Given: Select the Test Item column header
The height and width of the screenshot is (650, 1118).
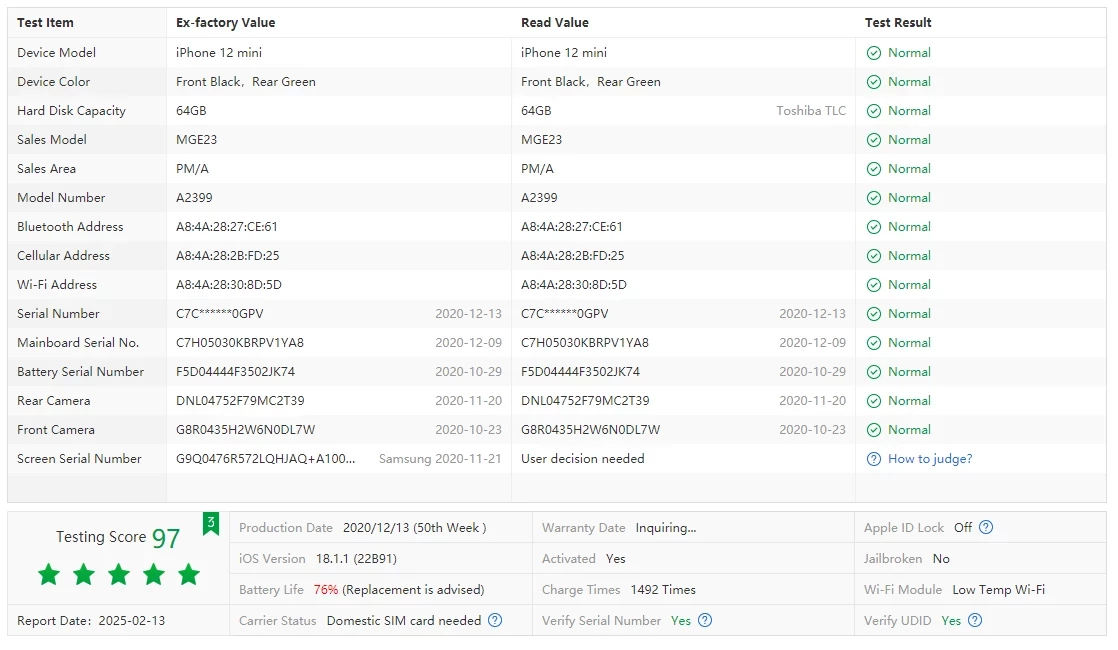Looking at the screenshot, I should (45, 23).
